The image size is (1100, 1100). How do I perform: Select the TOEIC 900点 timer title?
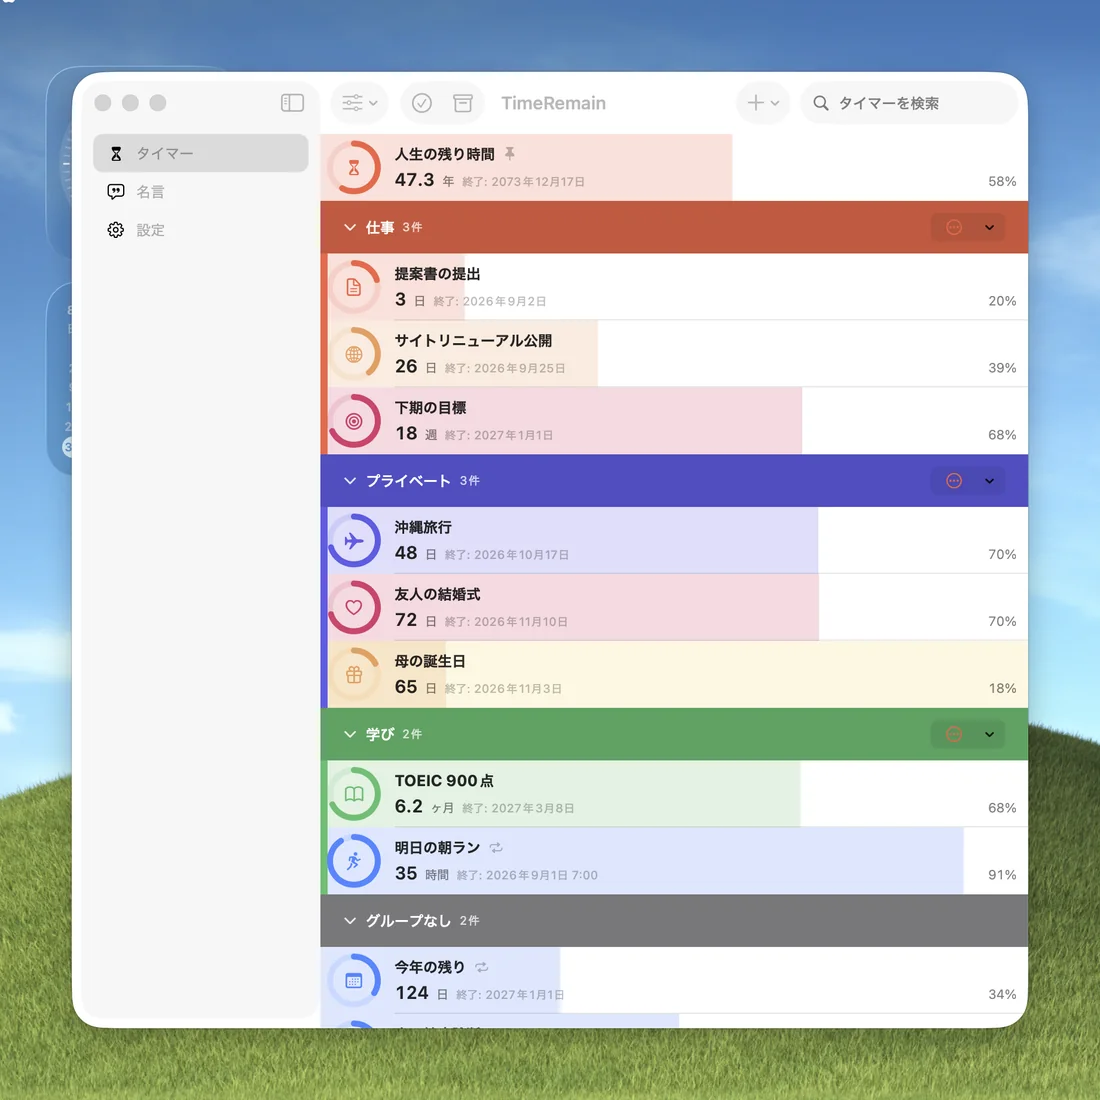coord(444,781)
